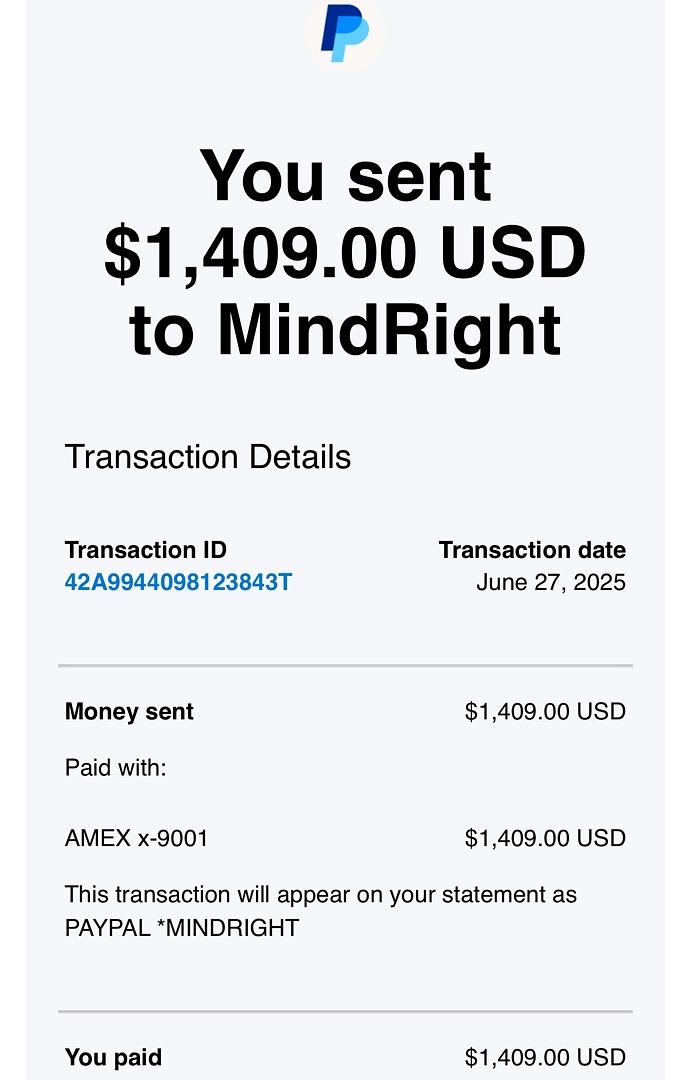The height and width of the screenshot is (1080, 691).
Task: Click the Money sent label
Action: [x=129, y=712]
